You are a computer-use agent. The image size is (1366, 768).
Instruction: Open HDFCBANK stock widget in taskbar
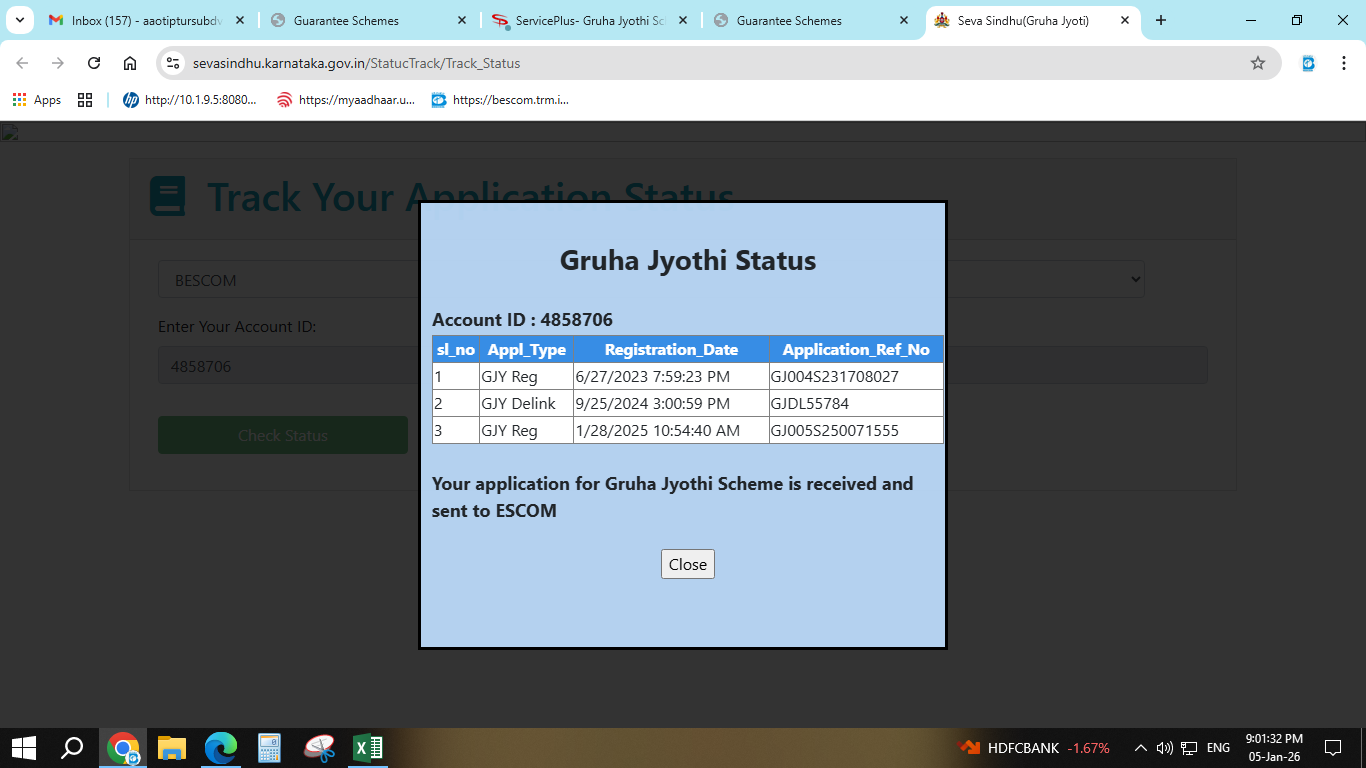pyautogui.click(x=1035, y=748)
